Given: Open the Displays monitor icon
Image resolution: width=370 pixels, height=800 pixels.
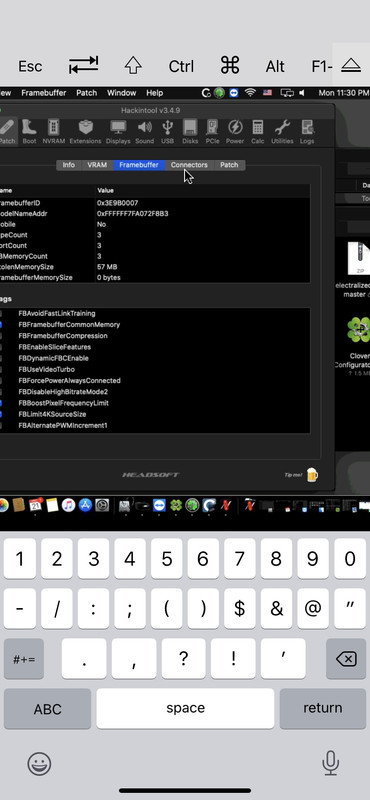Looking at the screenshot, I should click(x=118, y=132).
